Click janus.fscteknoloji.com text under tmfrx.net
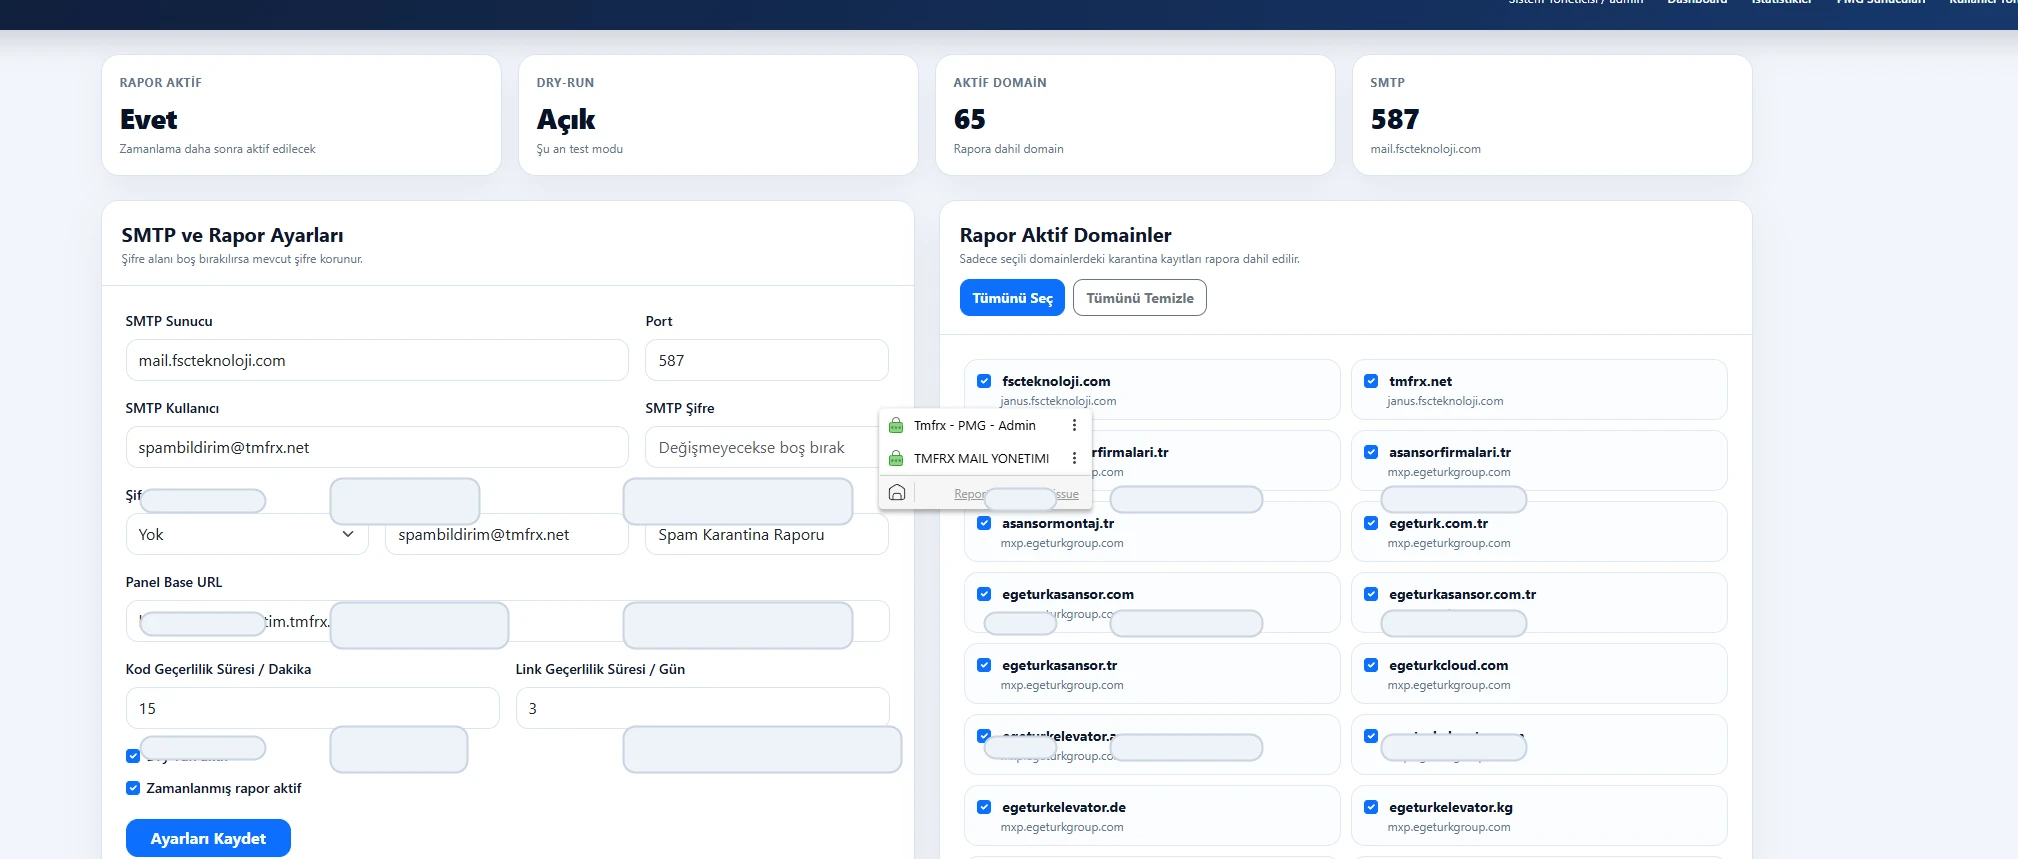2018x859 pixels. pos(1445,401)
